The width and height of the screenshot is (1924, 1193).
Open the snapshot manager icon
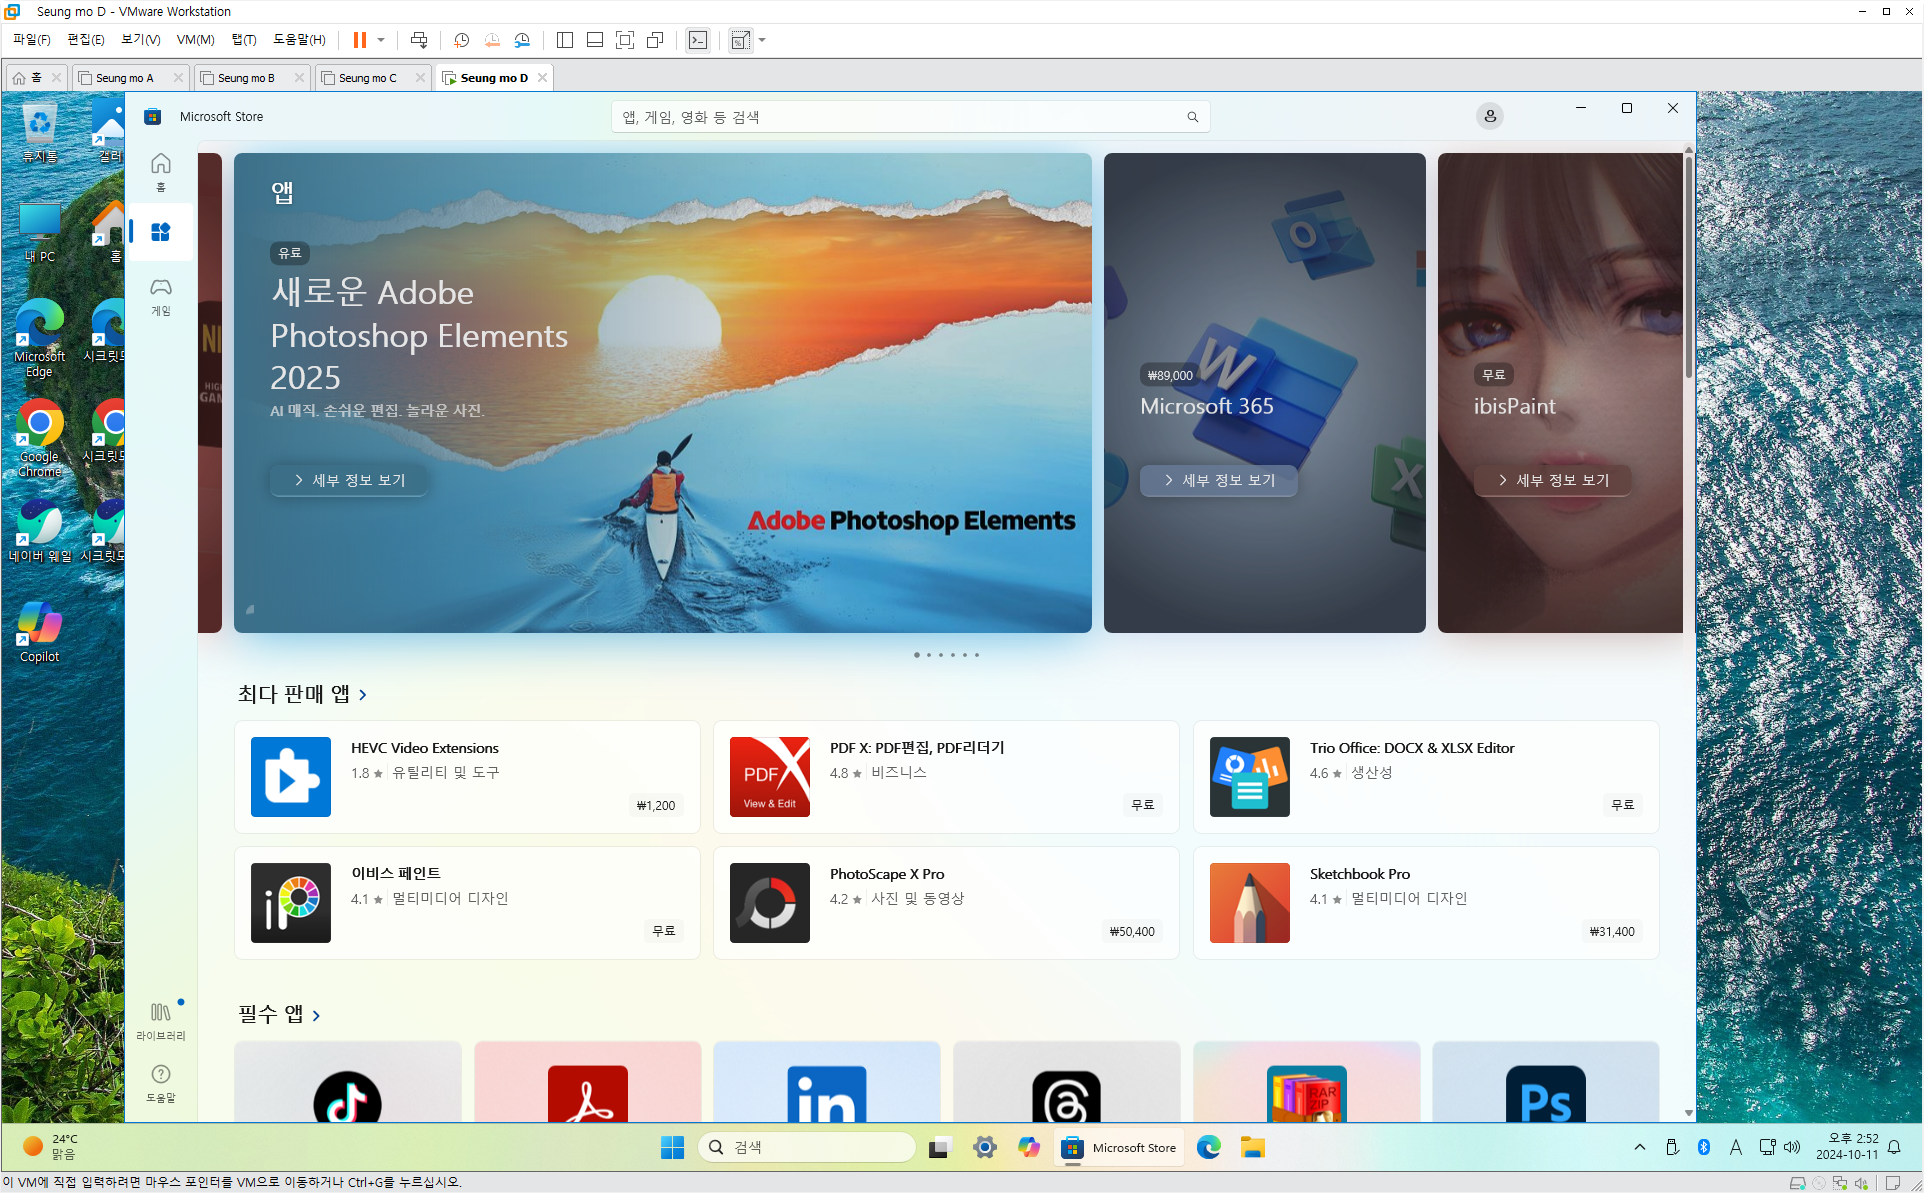tap(522, 40)
